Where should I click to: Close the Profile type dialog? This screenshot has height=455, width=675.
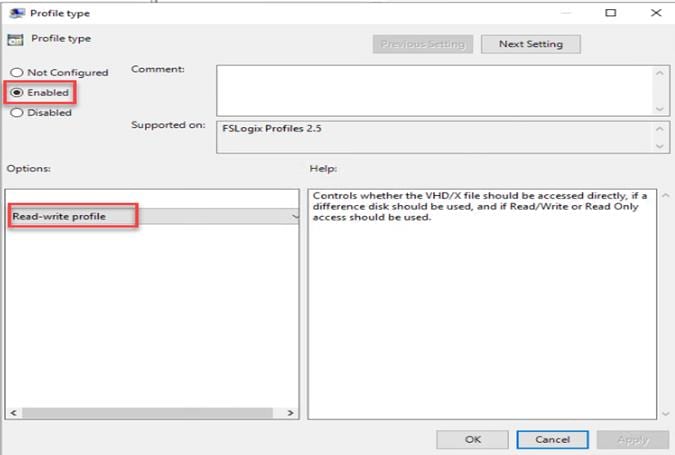656,12
